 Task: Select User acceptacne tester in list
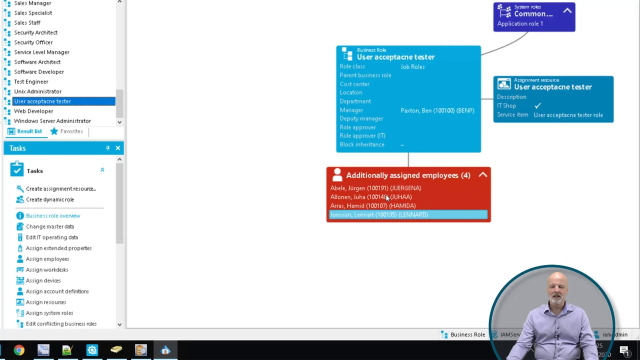pyautogui.click(x=64, y=101)
